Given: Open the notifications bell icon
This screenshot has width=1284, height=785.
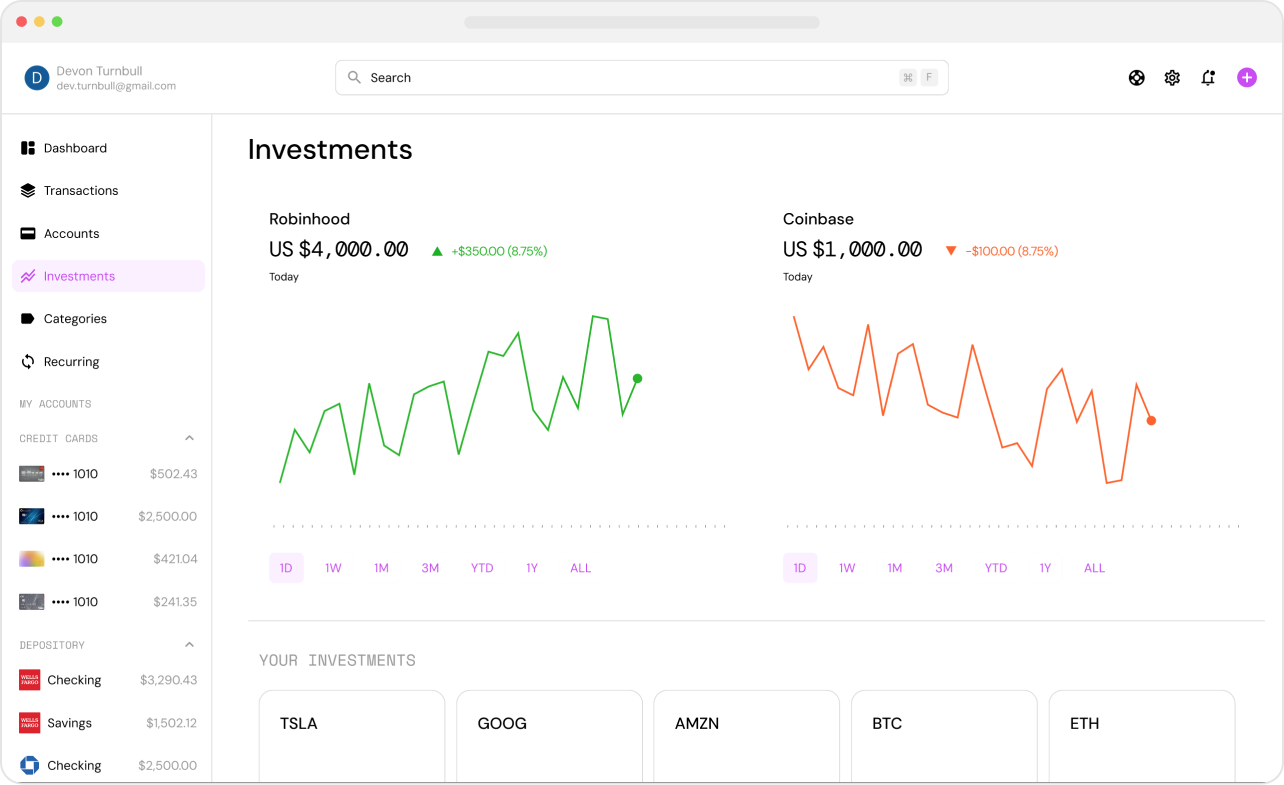Looking at the screenshot, I should point(1208,78).
